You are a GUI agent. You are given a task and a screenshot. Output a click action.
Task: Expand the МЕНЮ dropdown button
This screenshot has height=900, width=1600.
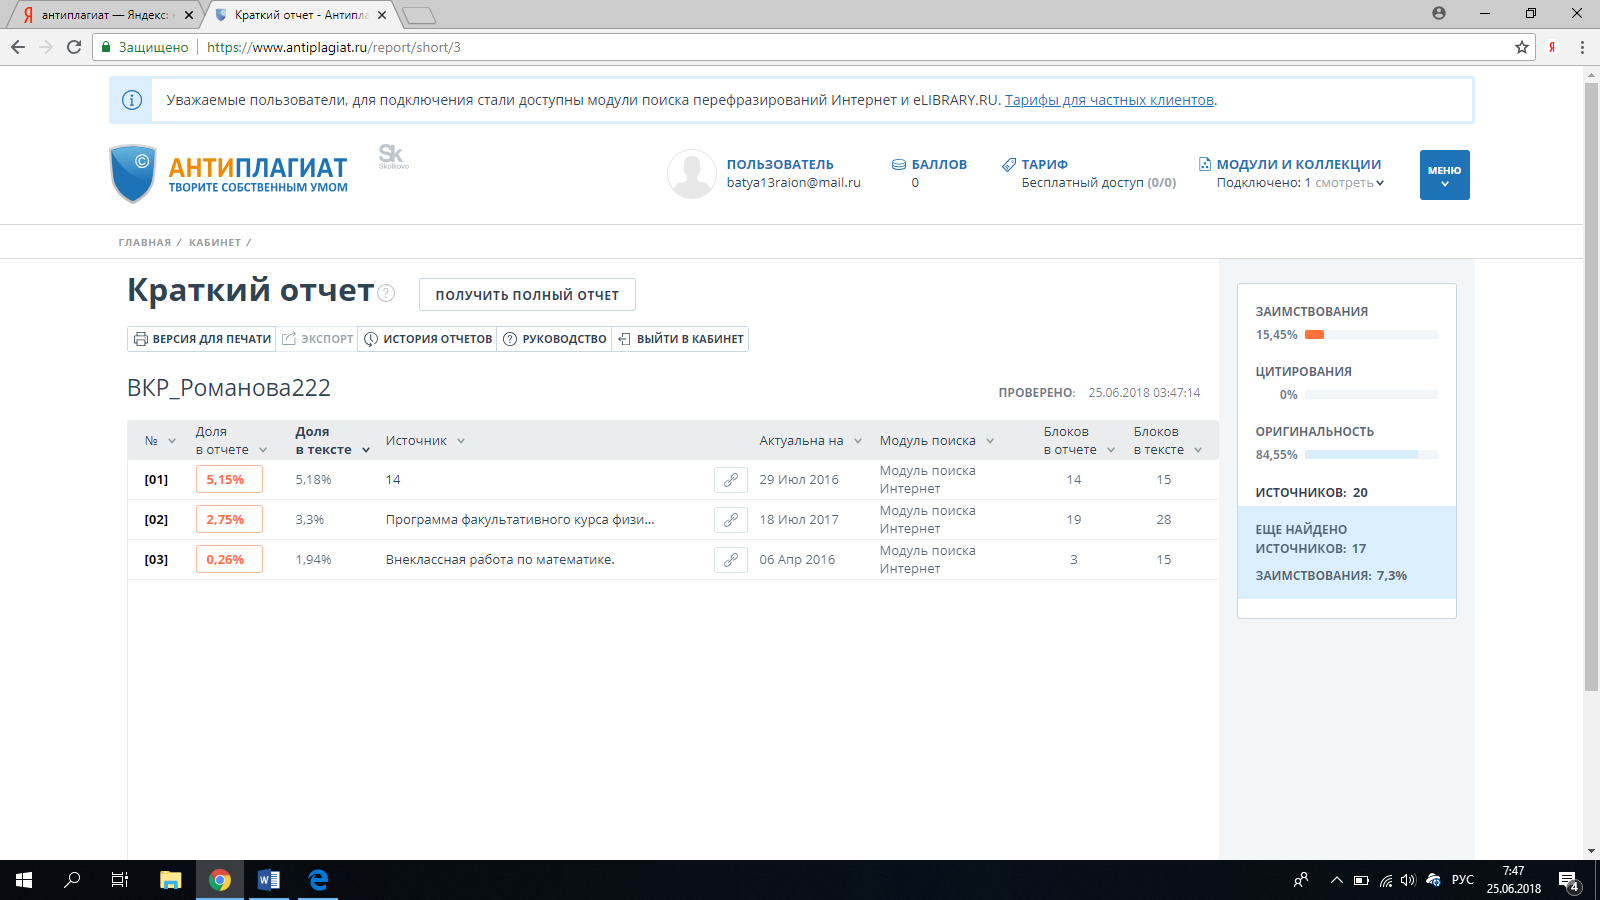coord(1444,175)
